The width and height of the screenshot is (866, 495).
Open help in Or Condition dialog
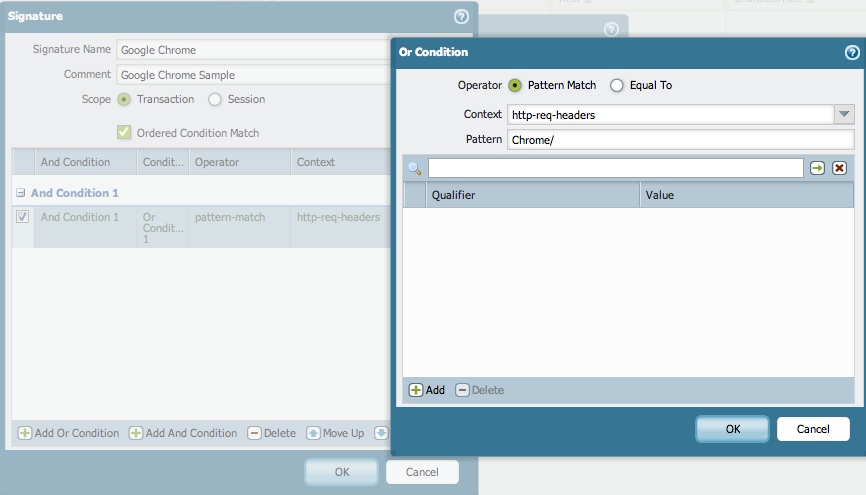point(852,52)
